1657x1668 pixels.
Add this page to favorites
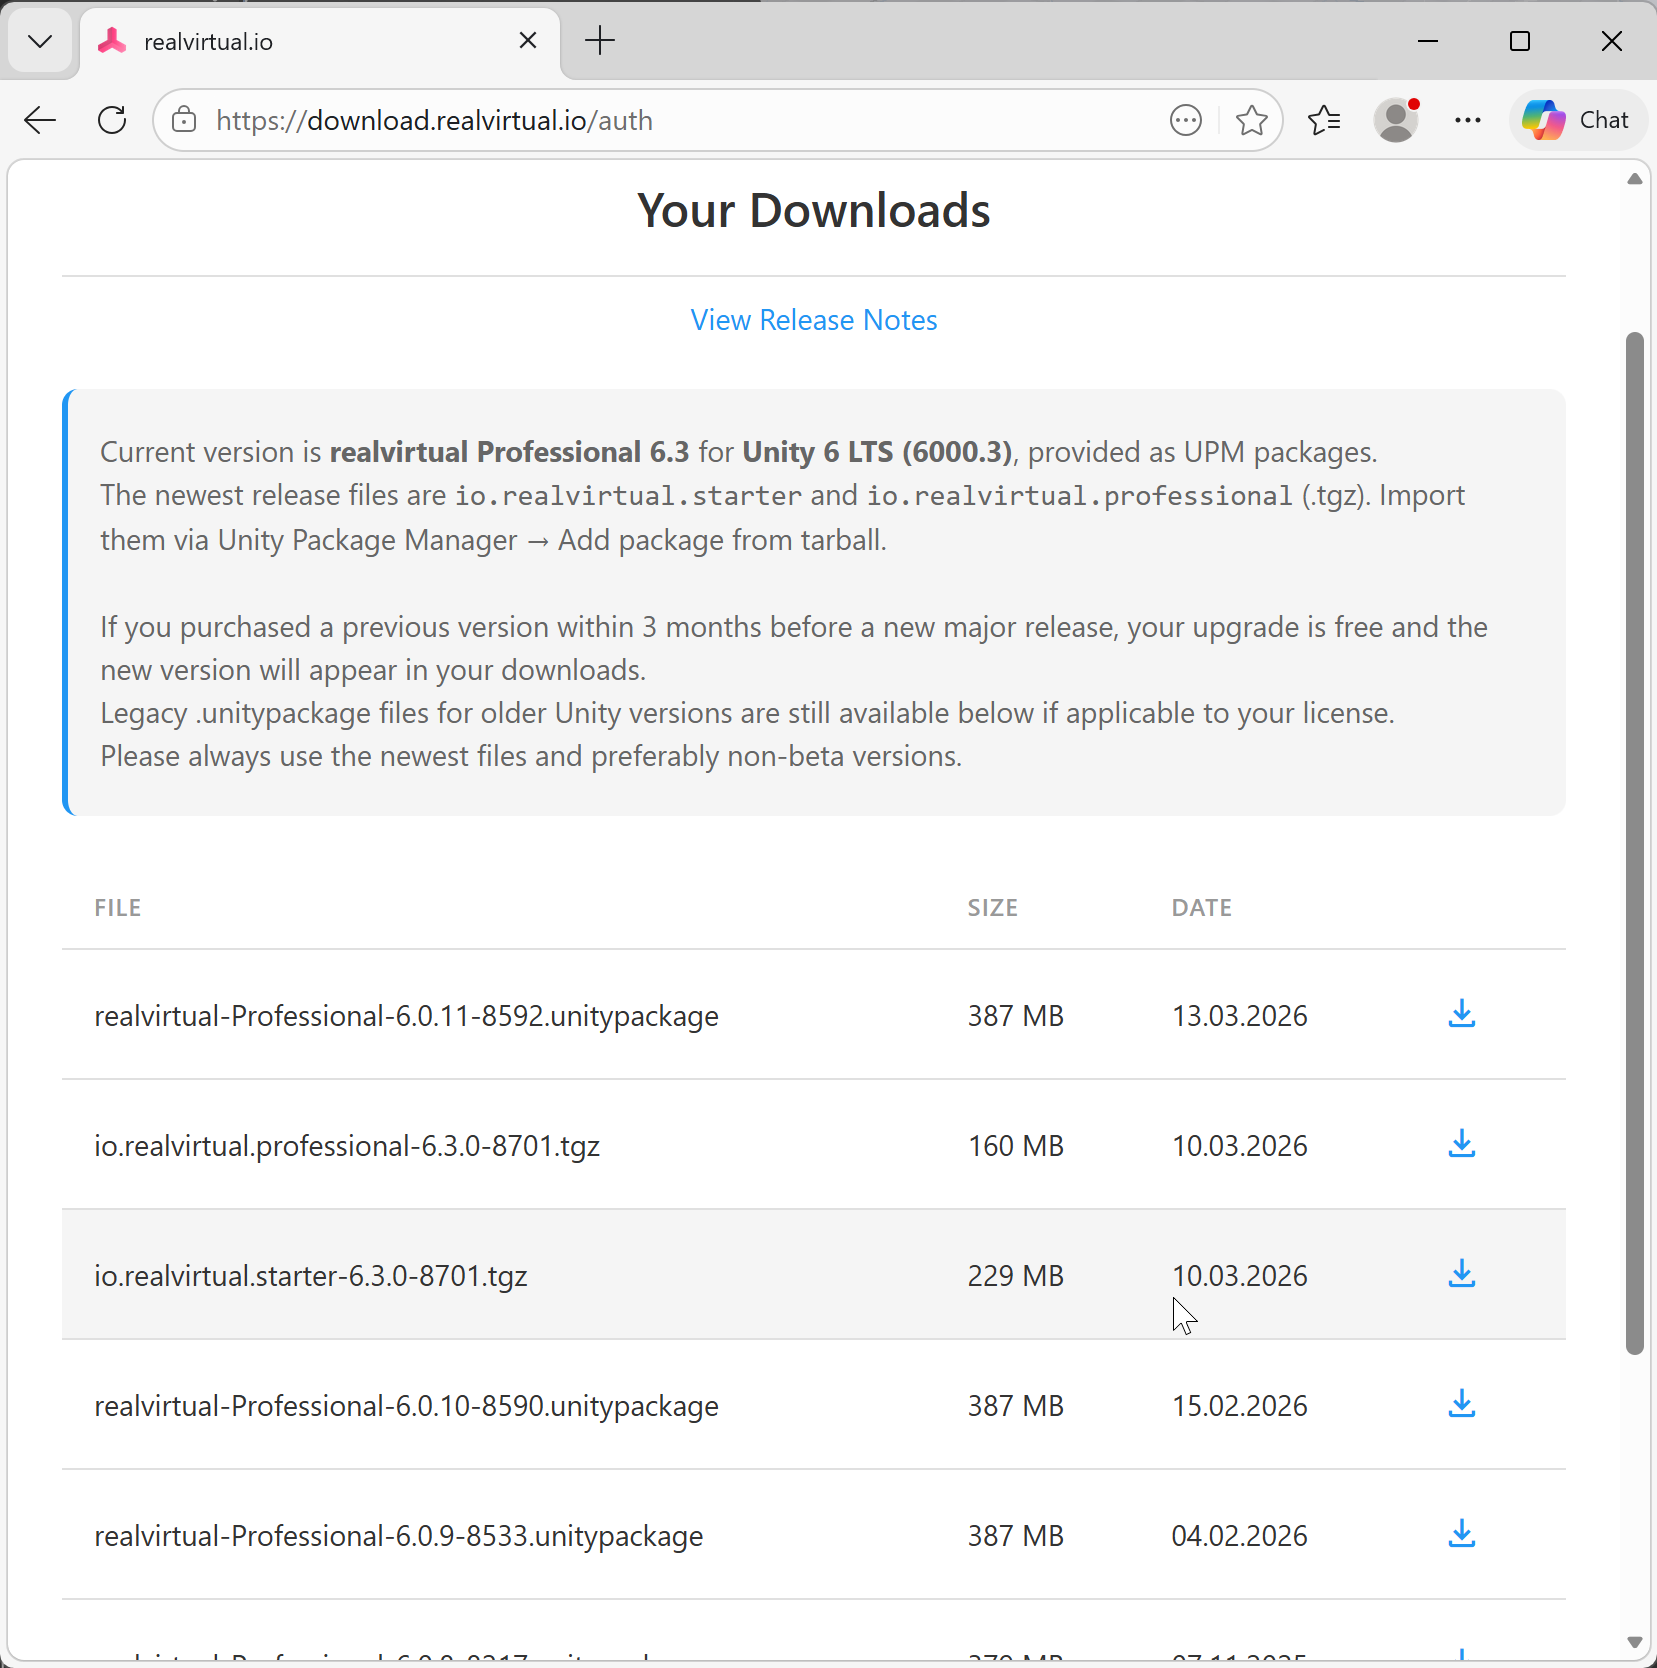tap(1251, 121)
